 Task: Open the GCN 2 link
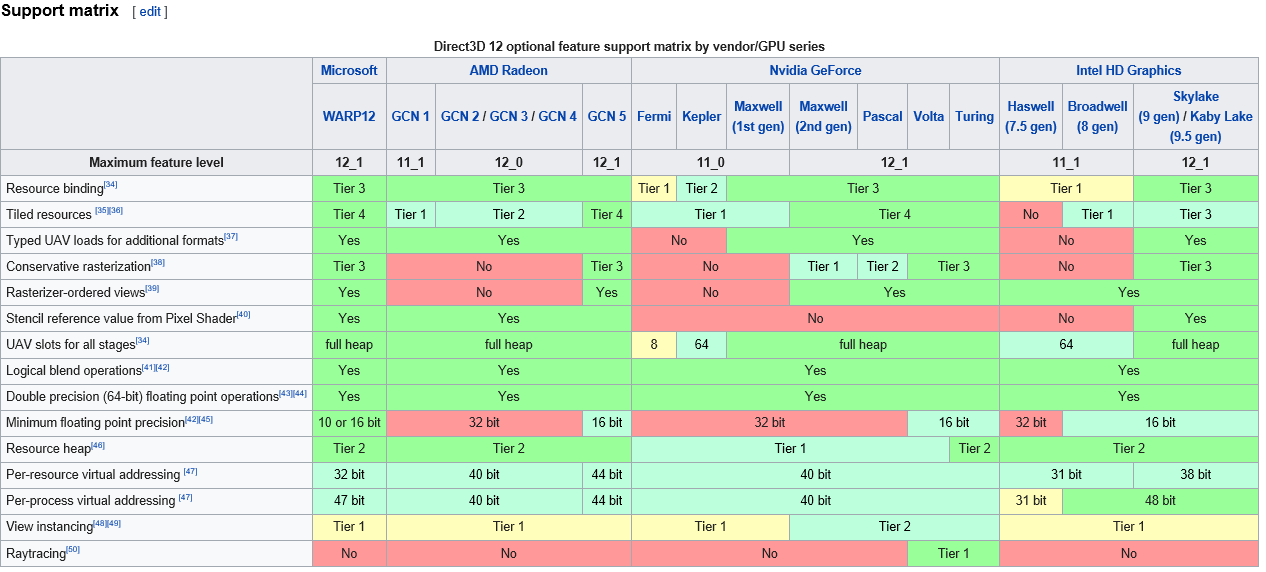(460, 116)
